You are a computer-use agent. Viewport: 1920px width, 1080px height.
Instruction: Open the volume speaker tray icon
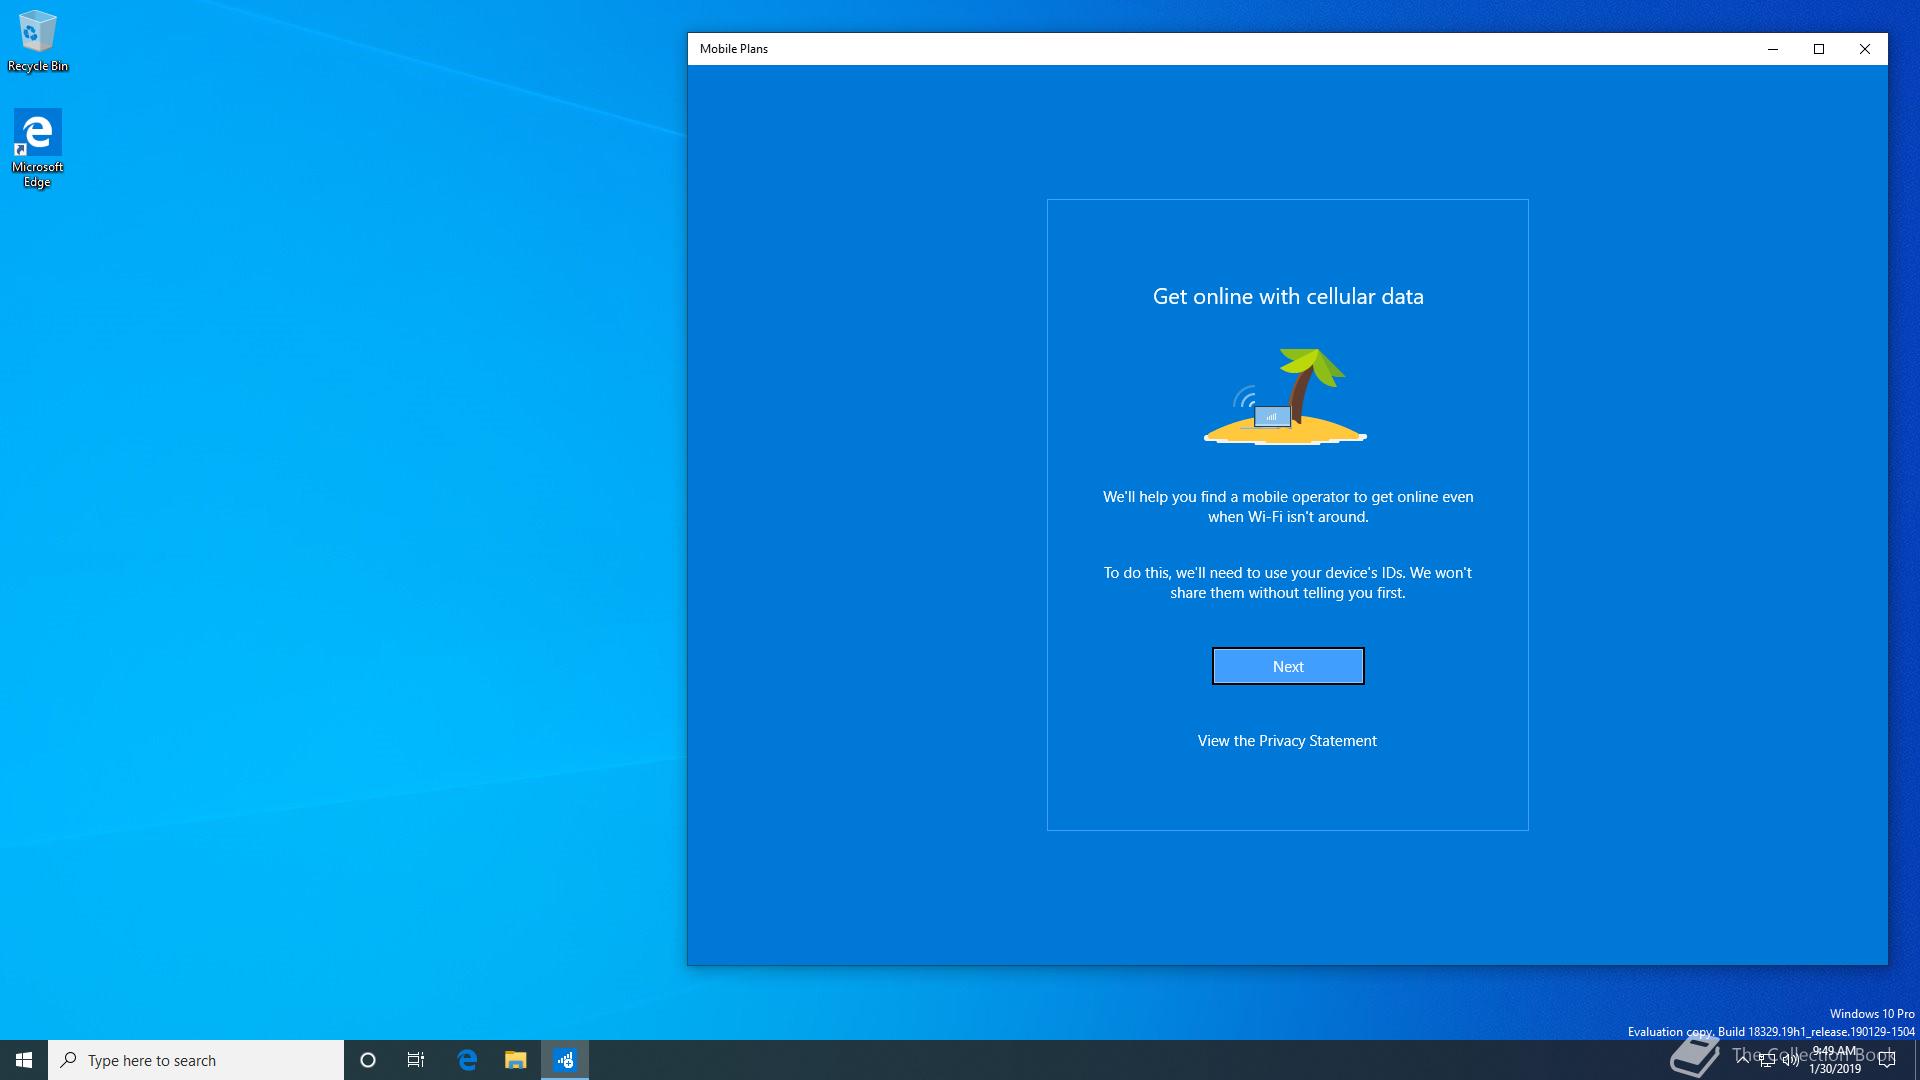[1791, 1060]
